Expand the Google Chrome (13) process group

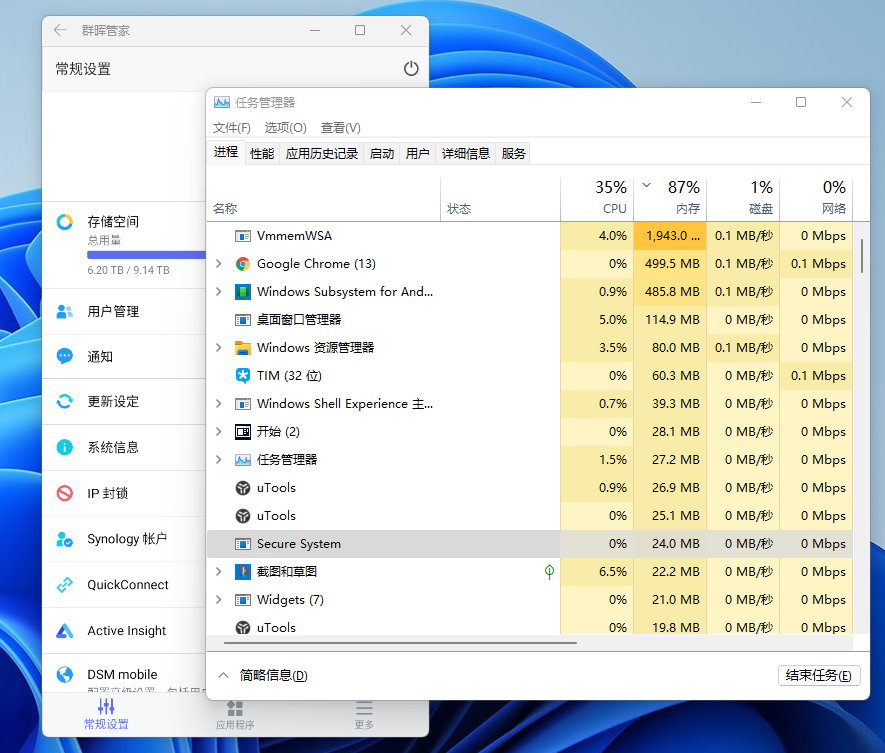pos(219,264)
